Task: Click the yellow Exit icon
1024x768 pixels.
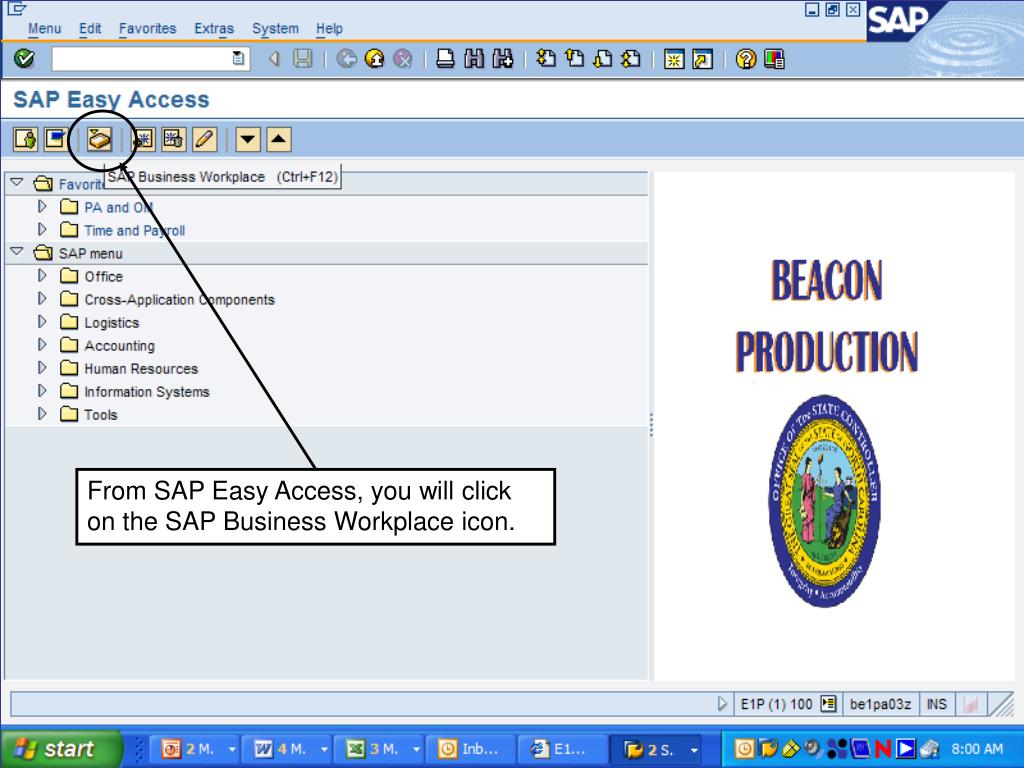Action: coord(375,59)
